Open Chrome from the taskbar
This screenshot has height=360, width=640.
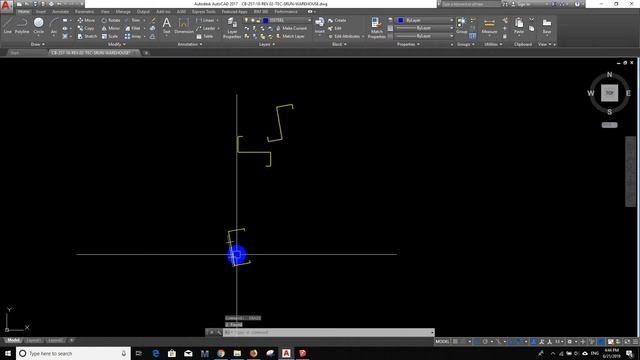click(221, 353)
